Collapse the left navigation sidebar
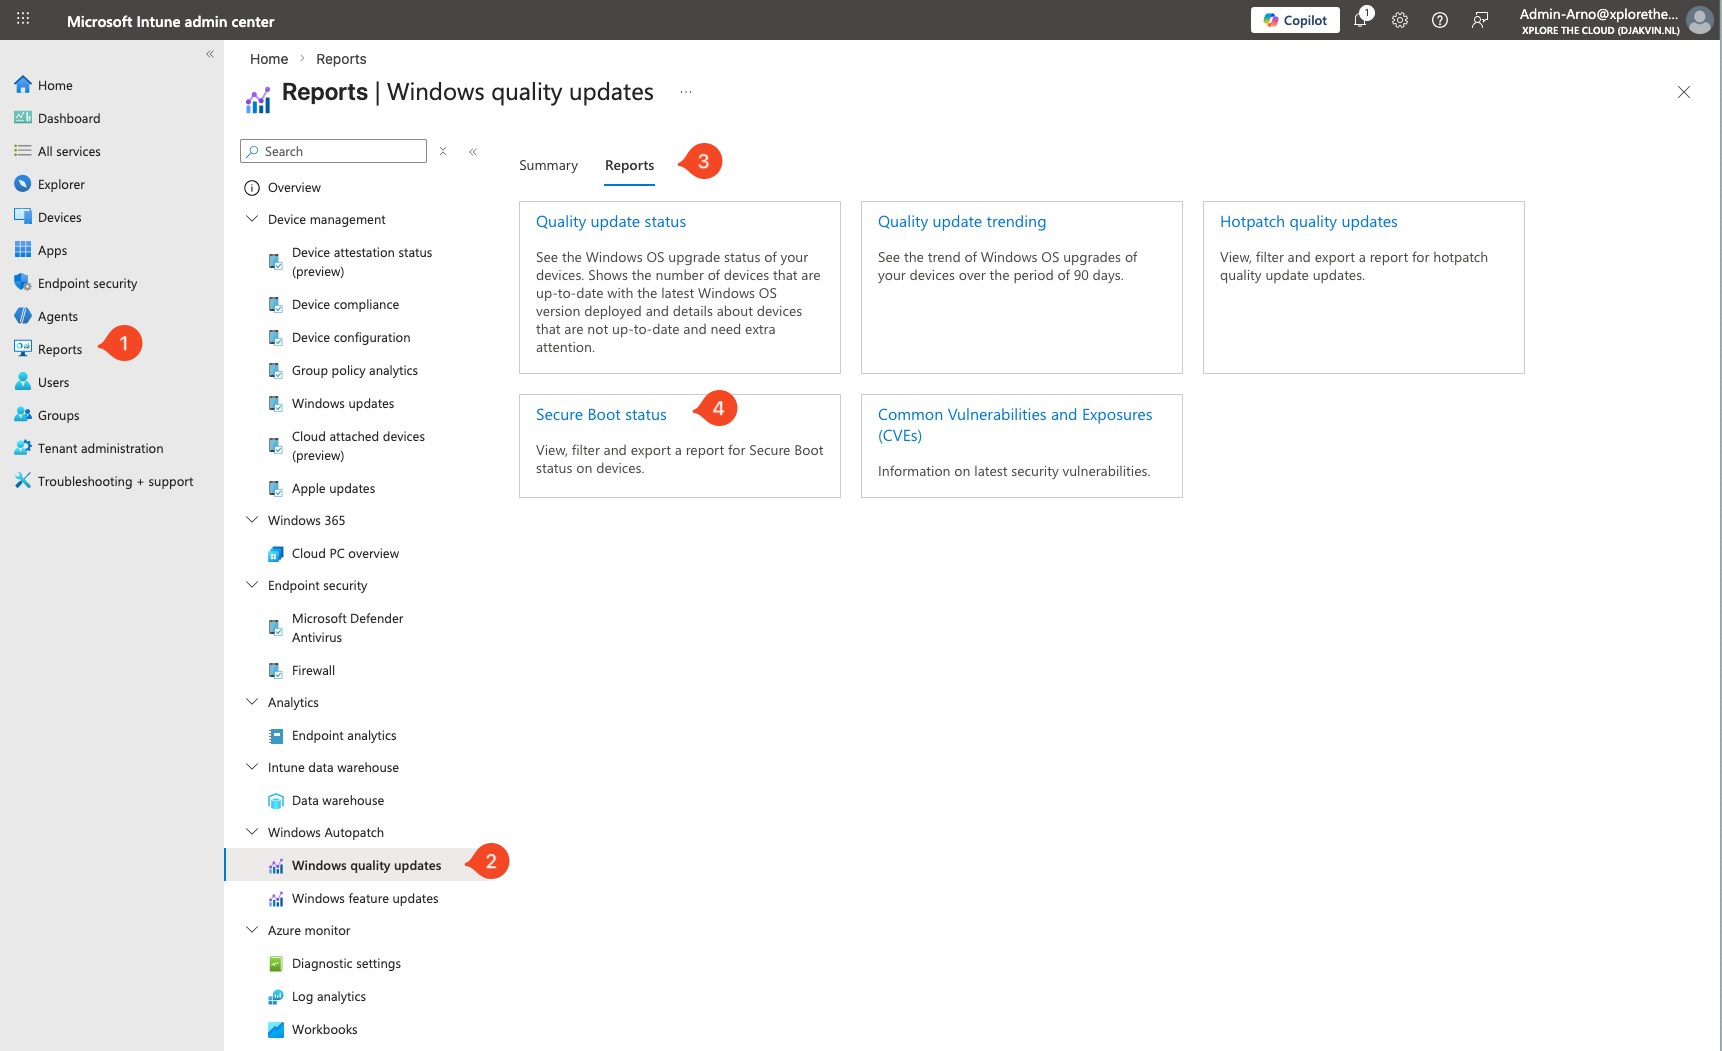 pyautogui.click(x=210, y=54)
